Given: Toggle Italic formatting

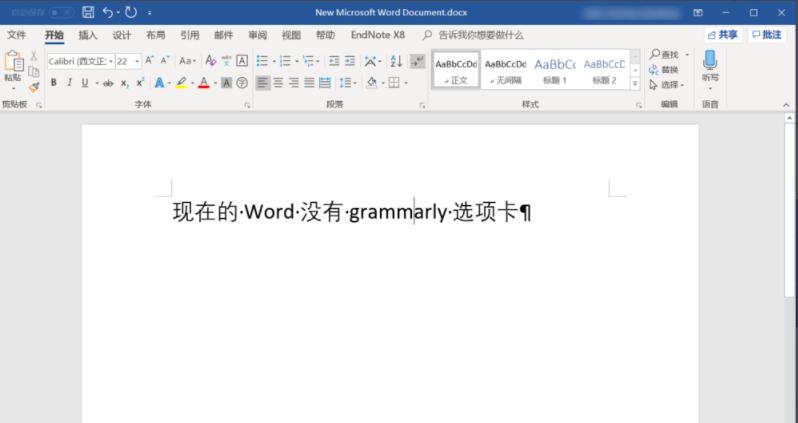Looking at the screenshot, I should click(70, 82).
